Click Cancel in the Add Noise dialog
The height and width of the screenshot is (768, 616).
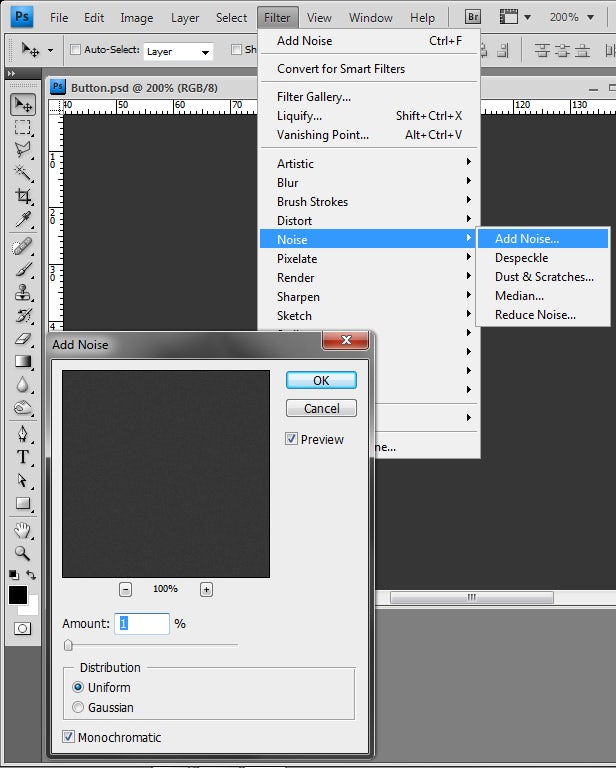coord(321,408)
